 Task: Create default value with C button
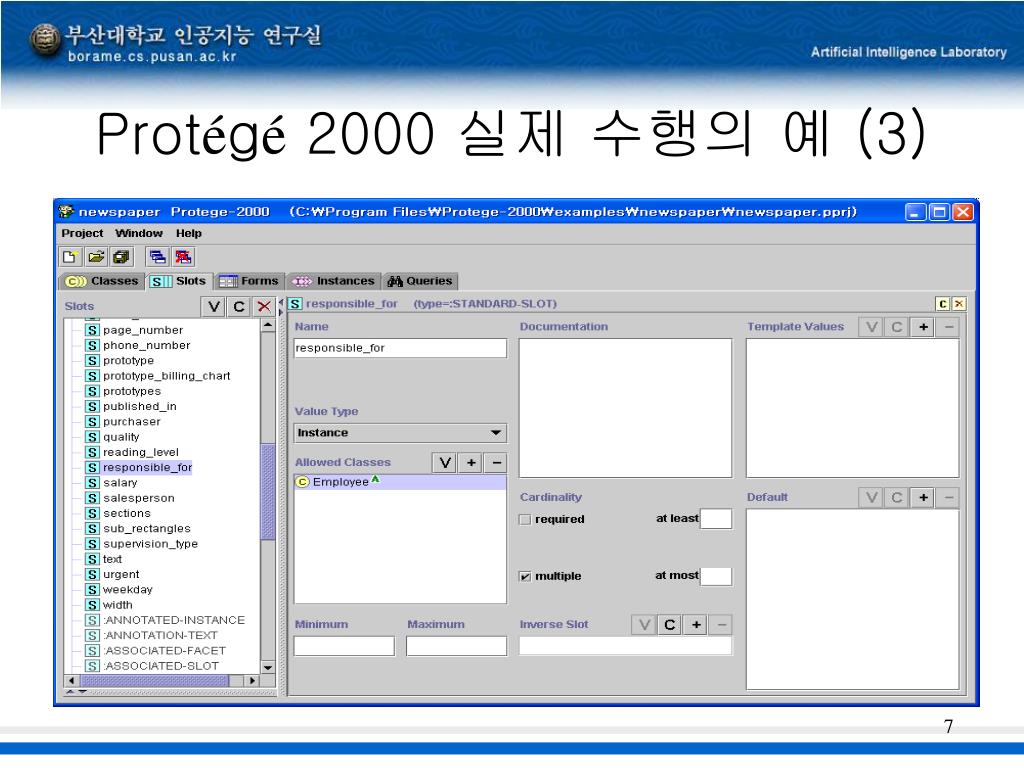pyautogui.click(x=897, y=498)
